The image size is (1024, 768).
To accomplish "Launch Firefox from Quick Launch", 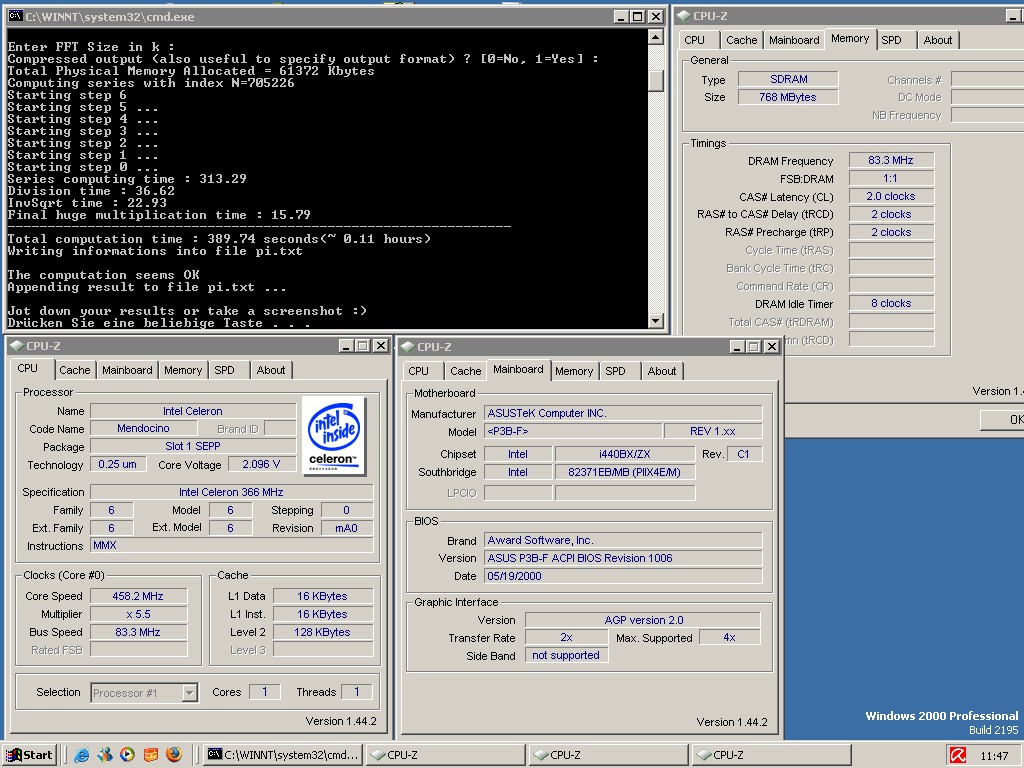I will pos(174,755).
